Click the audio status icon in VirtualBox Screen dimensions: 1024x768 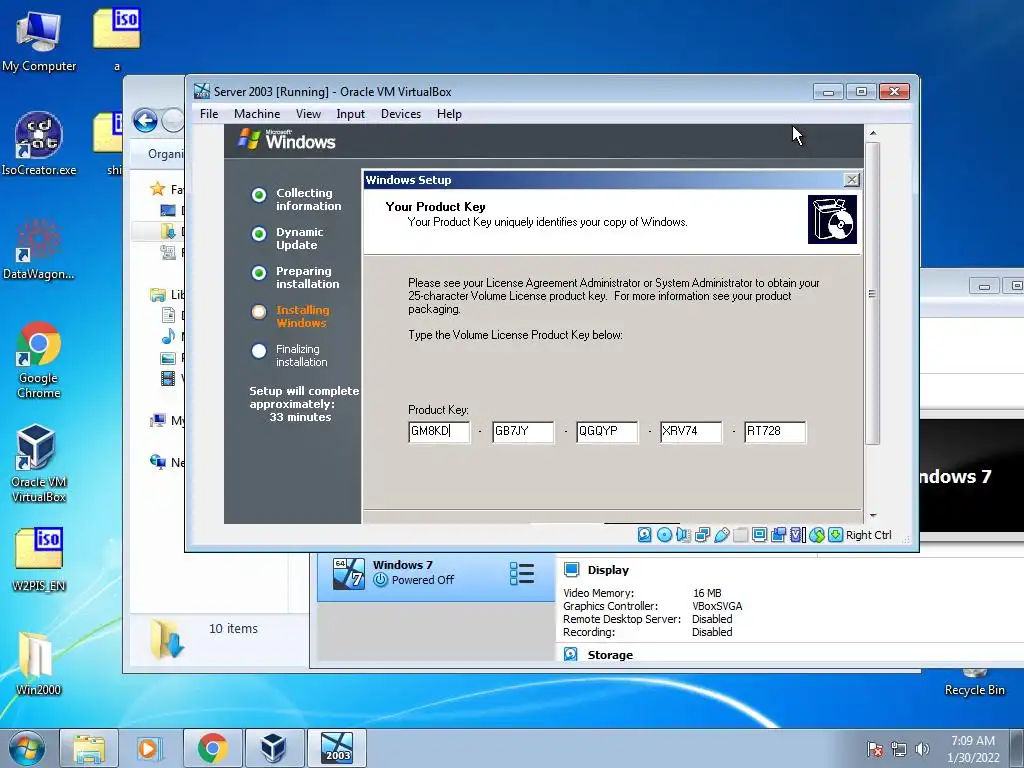point(683,535)
